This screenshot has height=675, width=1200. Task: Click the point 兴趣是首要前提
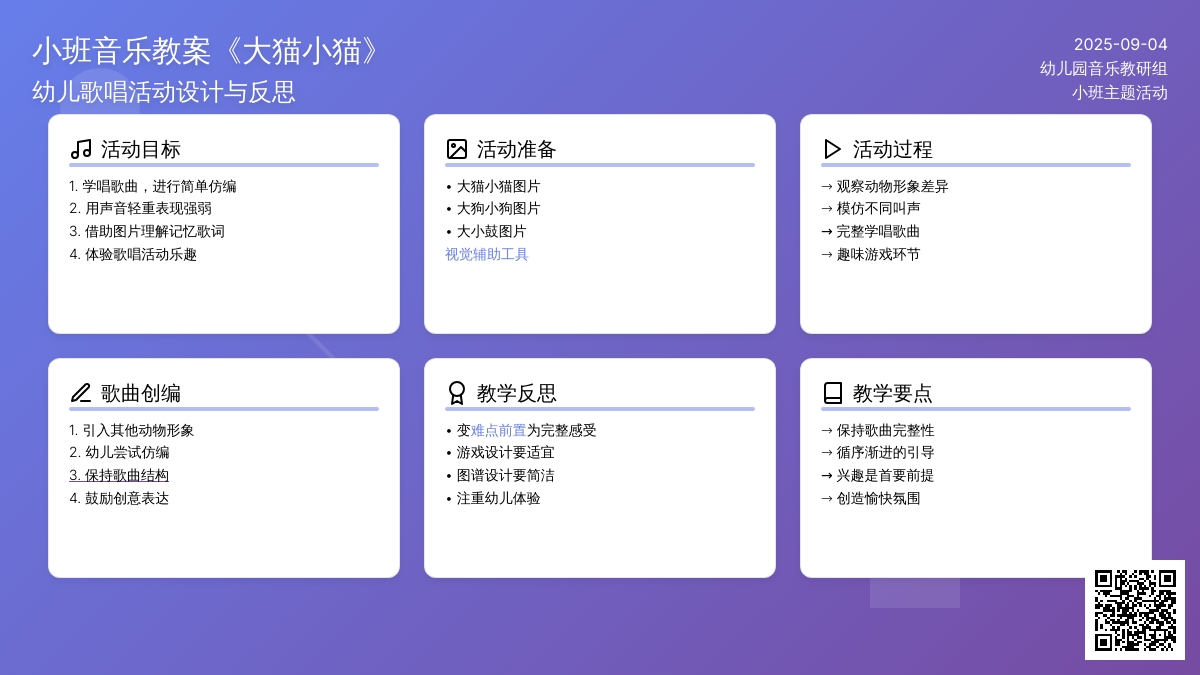pos(878,475)
